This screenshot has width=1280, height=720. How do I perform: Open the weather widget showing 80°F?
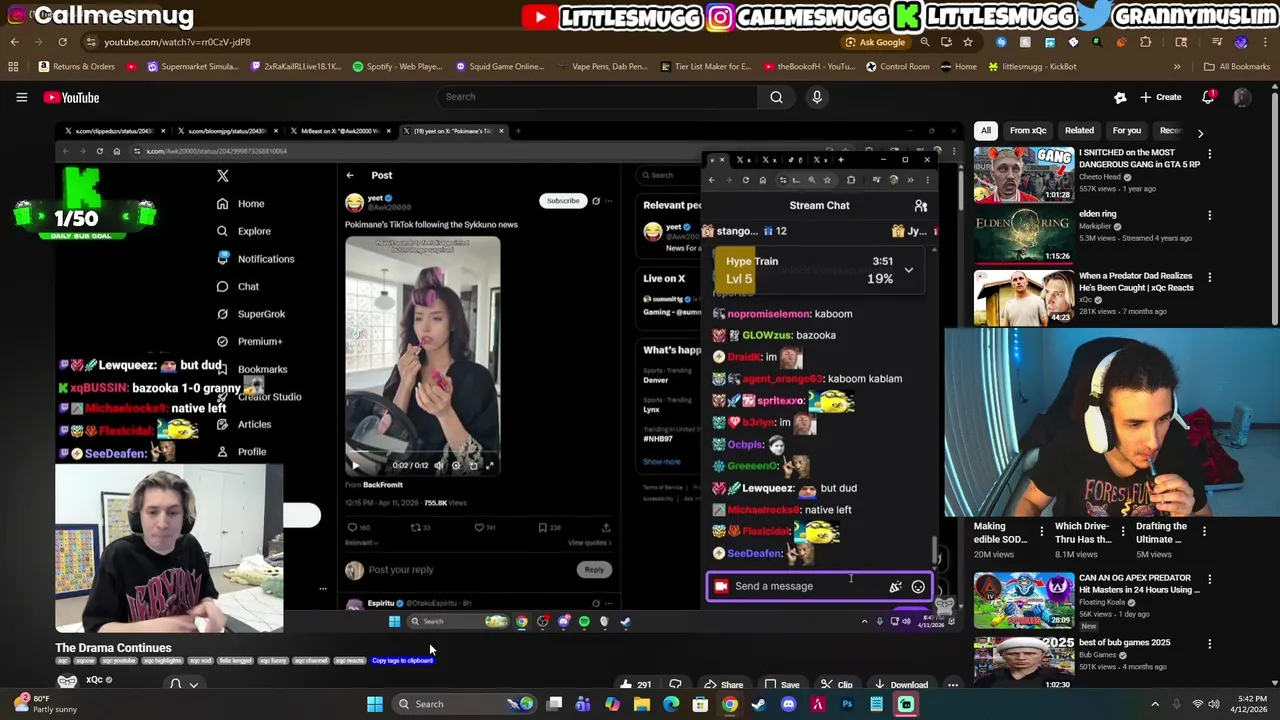tap(46, 704)
